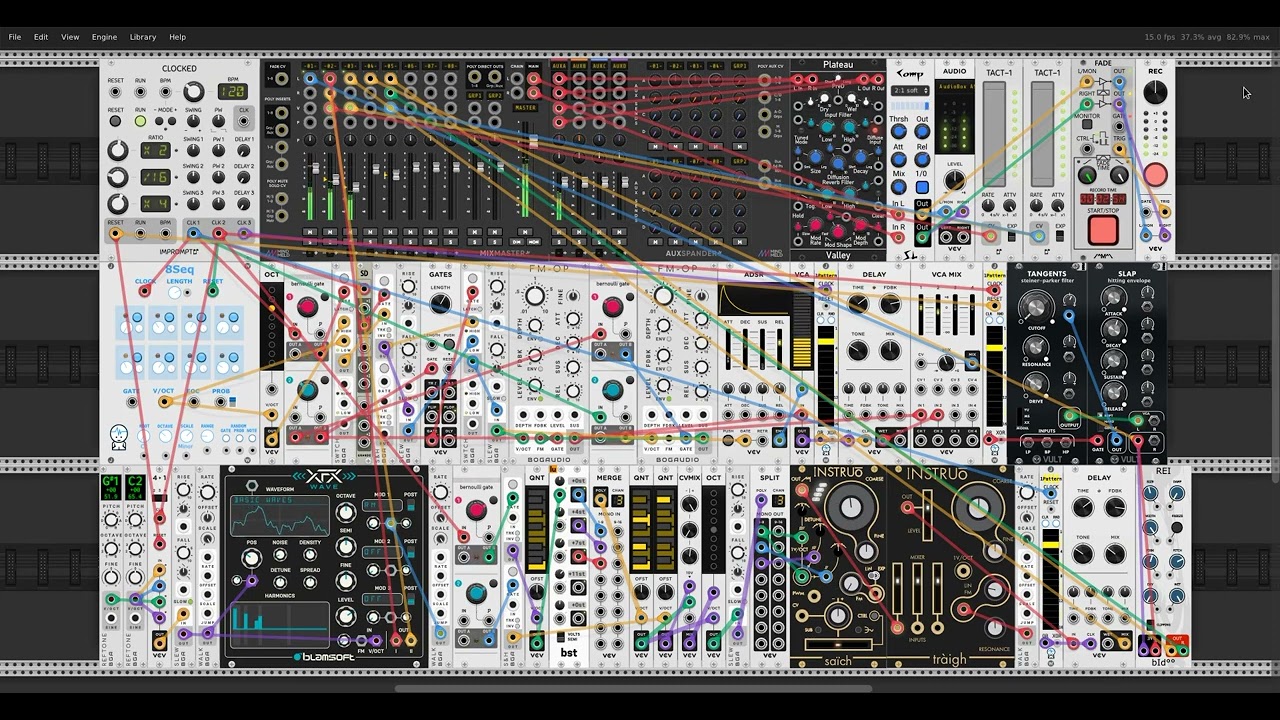Open Audio module device selector display
The width and height of the screenshot is (1280, 720).
click(x=955, y=87)
